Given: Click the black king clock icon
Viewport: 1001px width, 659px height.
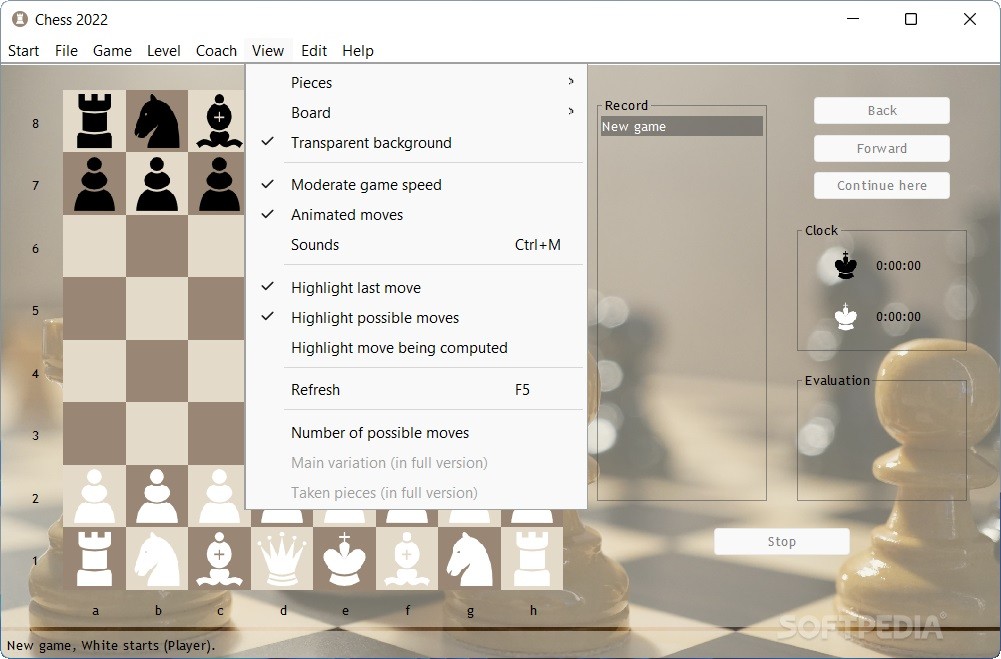Looking at the screenshot, I should (x=846, y=265).
